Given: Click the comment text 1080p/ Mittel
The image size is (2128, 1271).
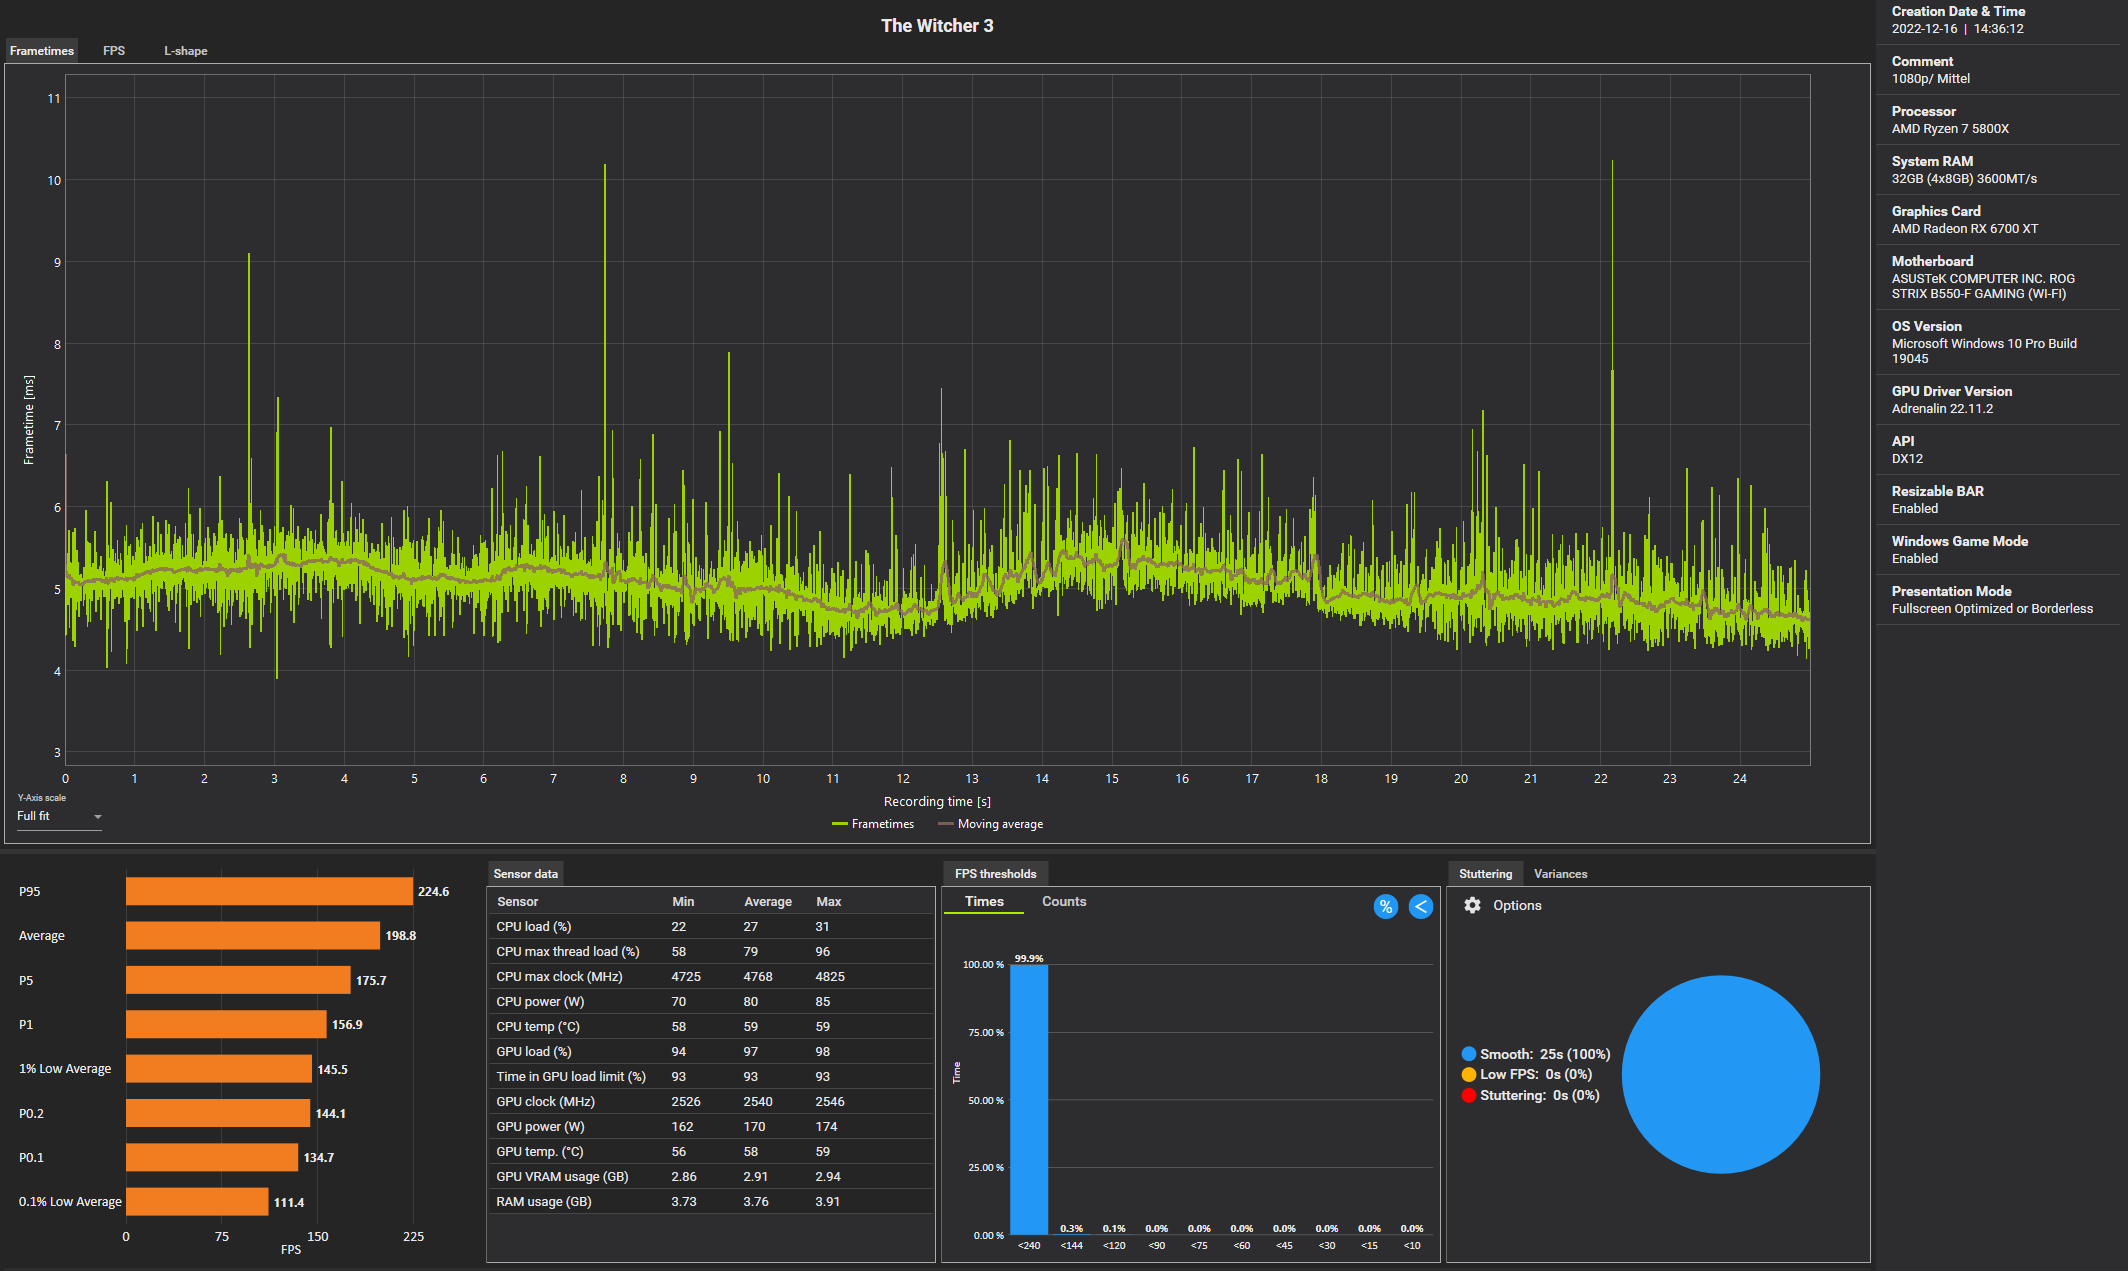Looking at the screenshot, I should point(1930,79).
